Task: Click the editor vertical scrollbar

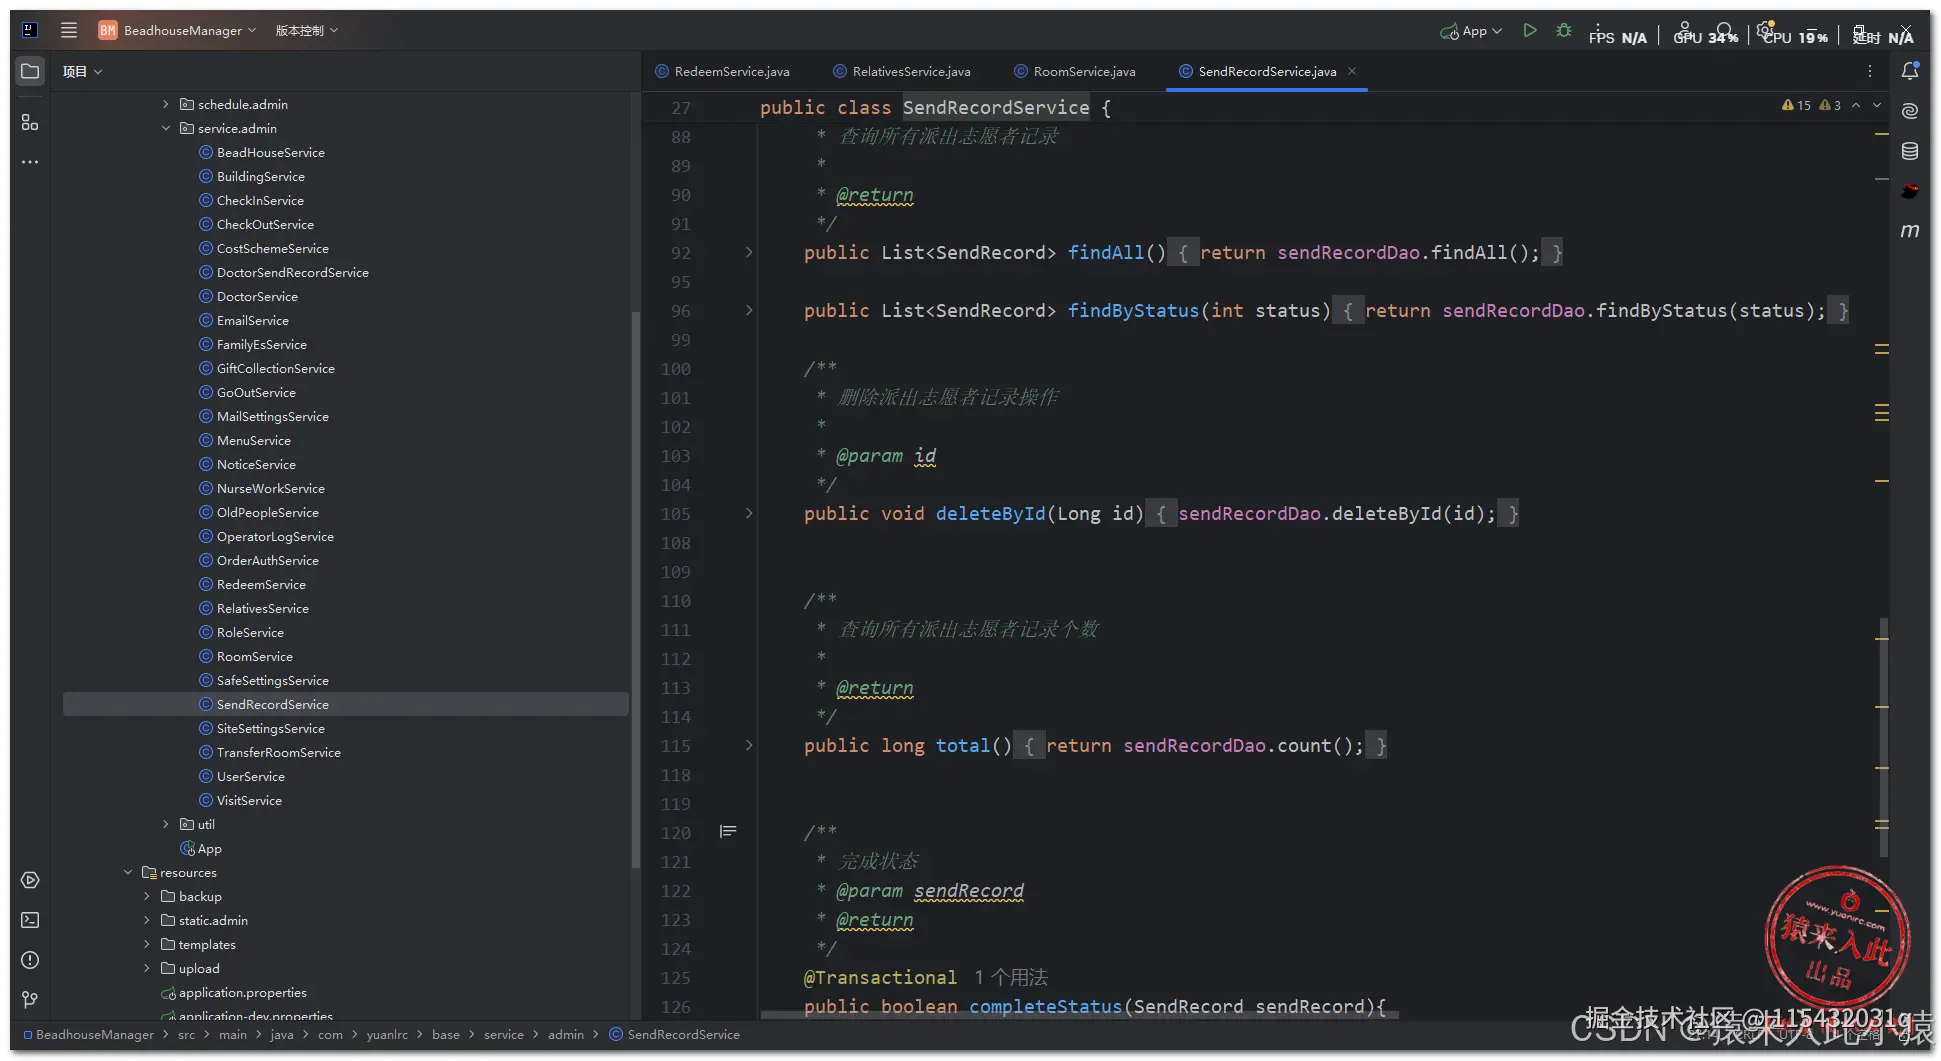Action: tap(1884, 738)
